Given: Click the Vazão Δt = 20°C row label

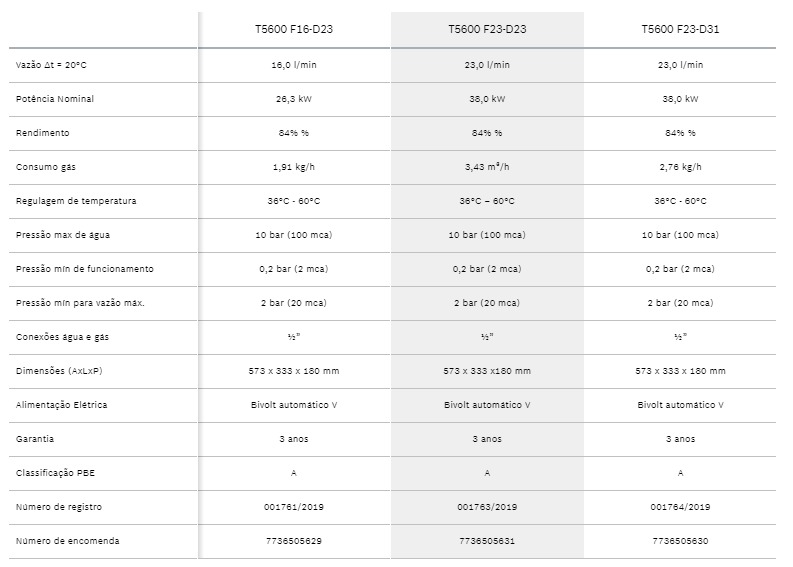Looking at the screenshot, I should [51, 65].
